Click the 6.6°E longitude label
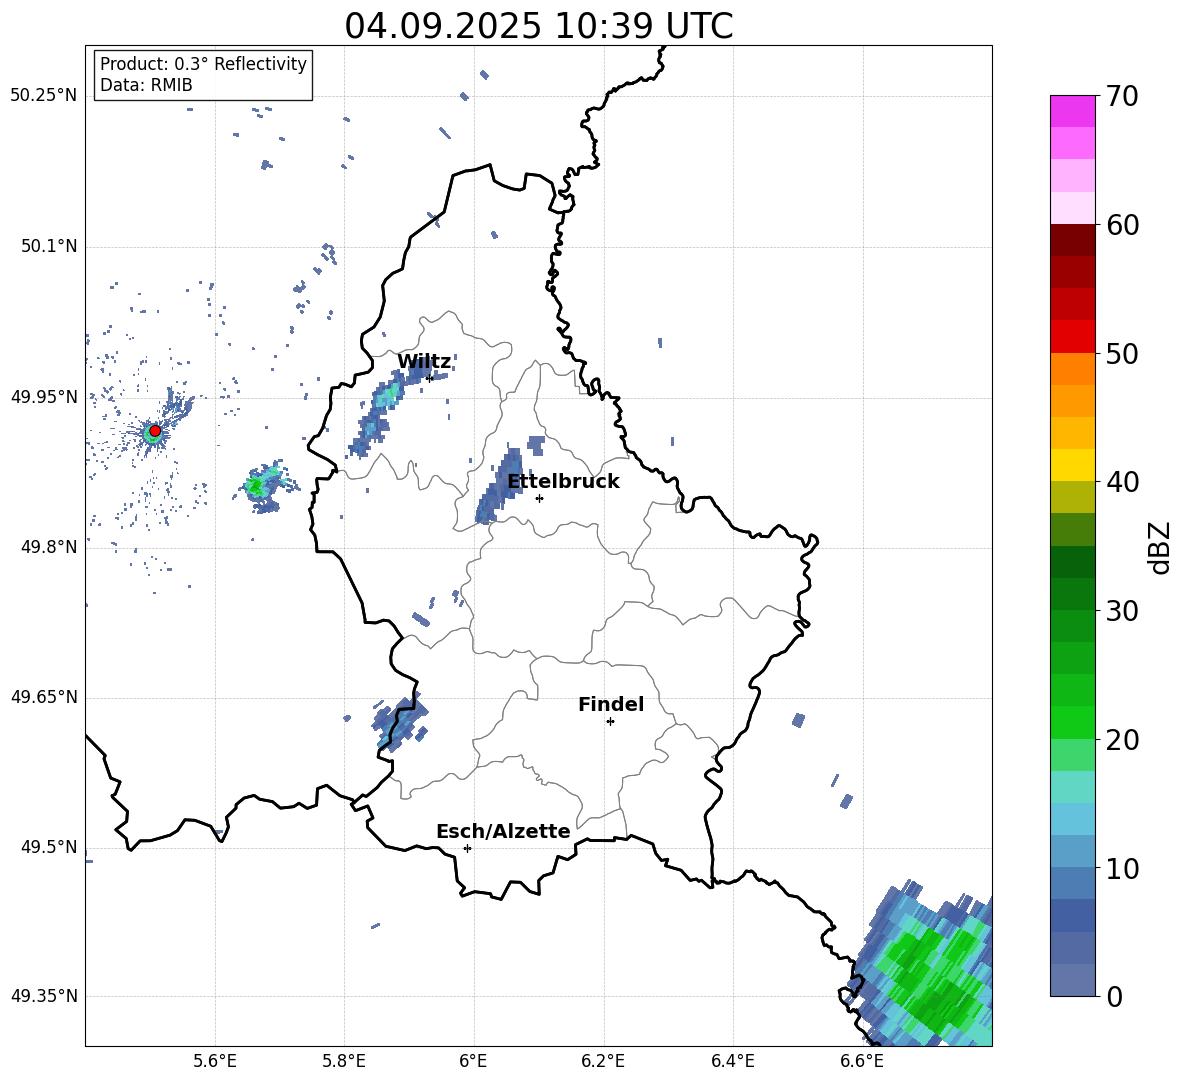Image resolution: width=1184 pixels, height=1081 pixels. (x=862, y=1061)
